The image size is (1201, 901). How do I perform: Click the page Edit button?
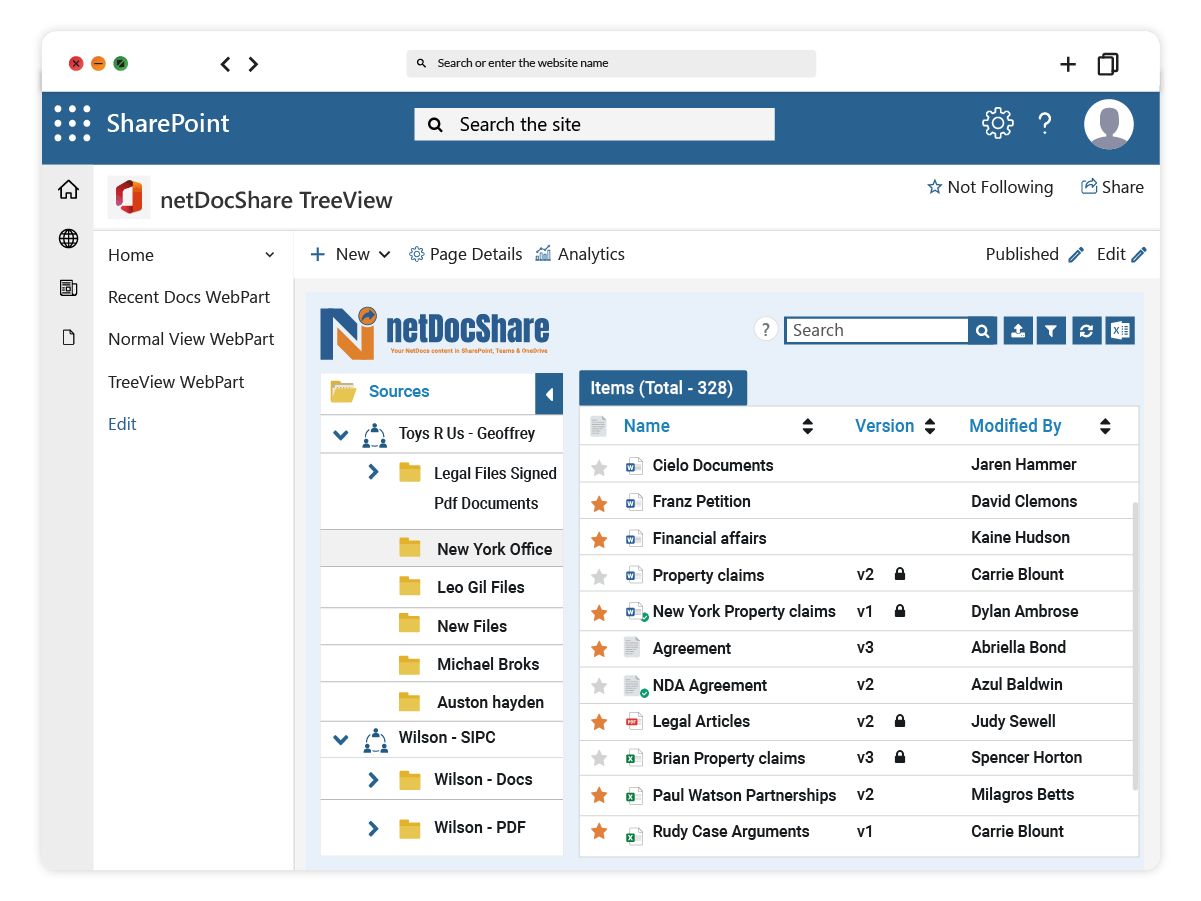point(1121,254)
